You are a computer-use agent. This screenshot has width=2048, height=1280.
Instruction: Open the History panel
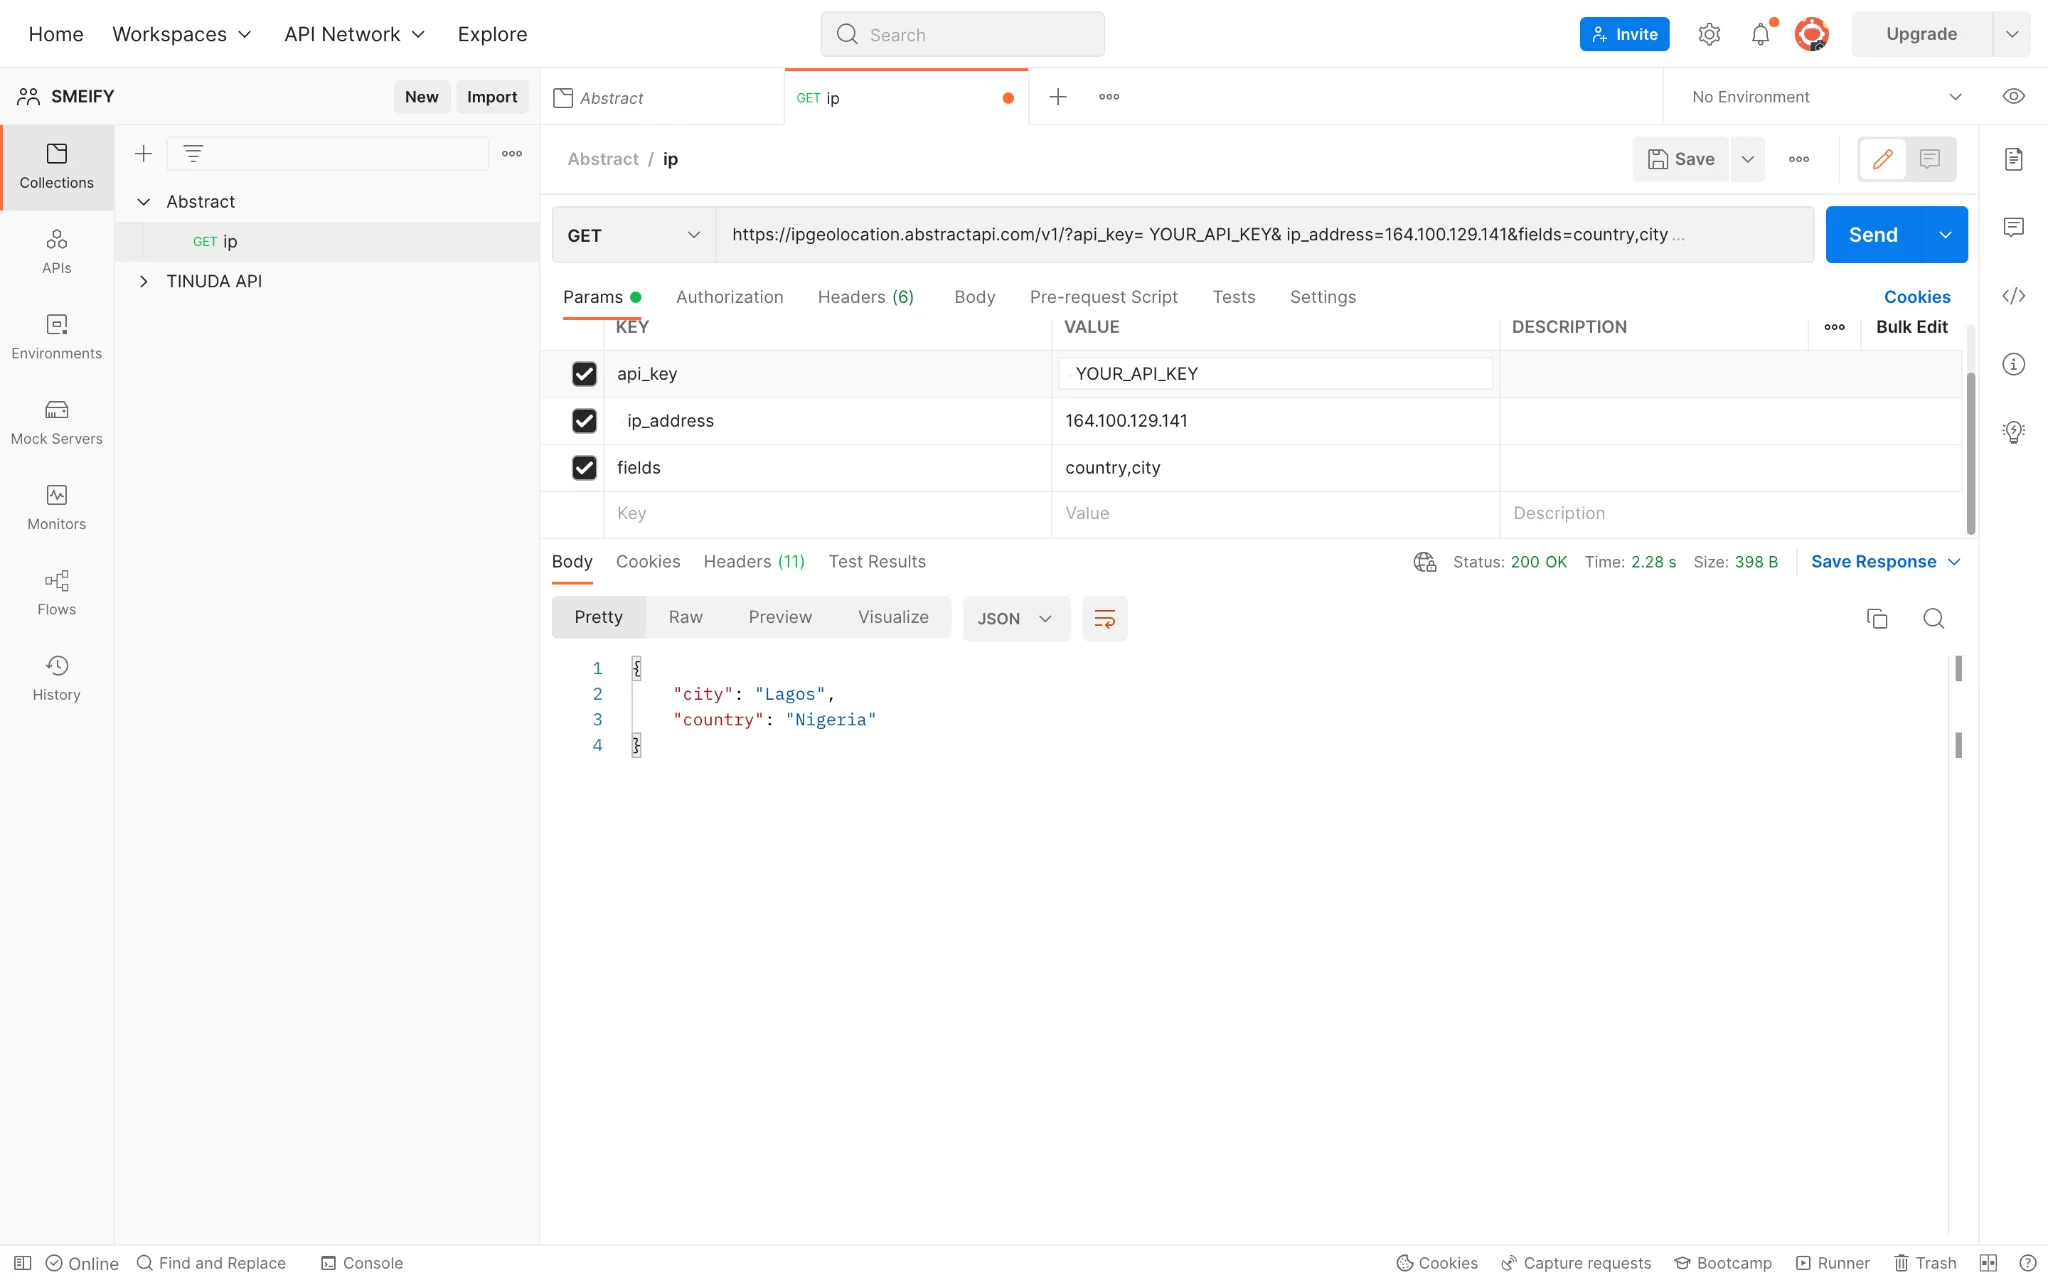point(56,676)
